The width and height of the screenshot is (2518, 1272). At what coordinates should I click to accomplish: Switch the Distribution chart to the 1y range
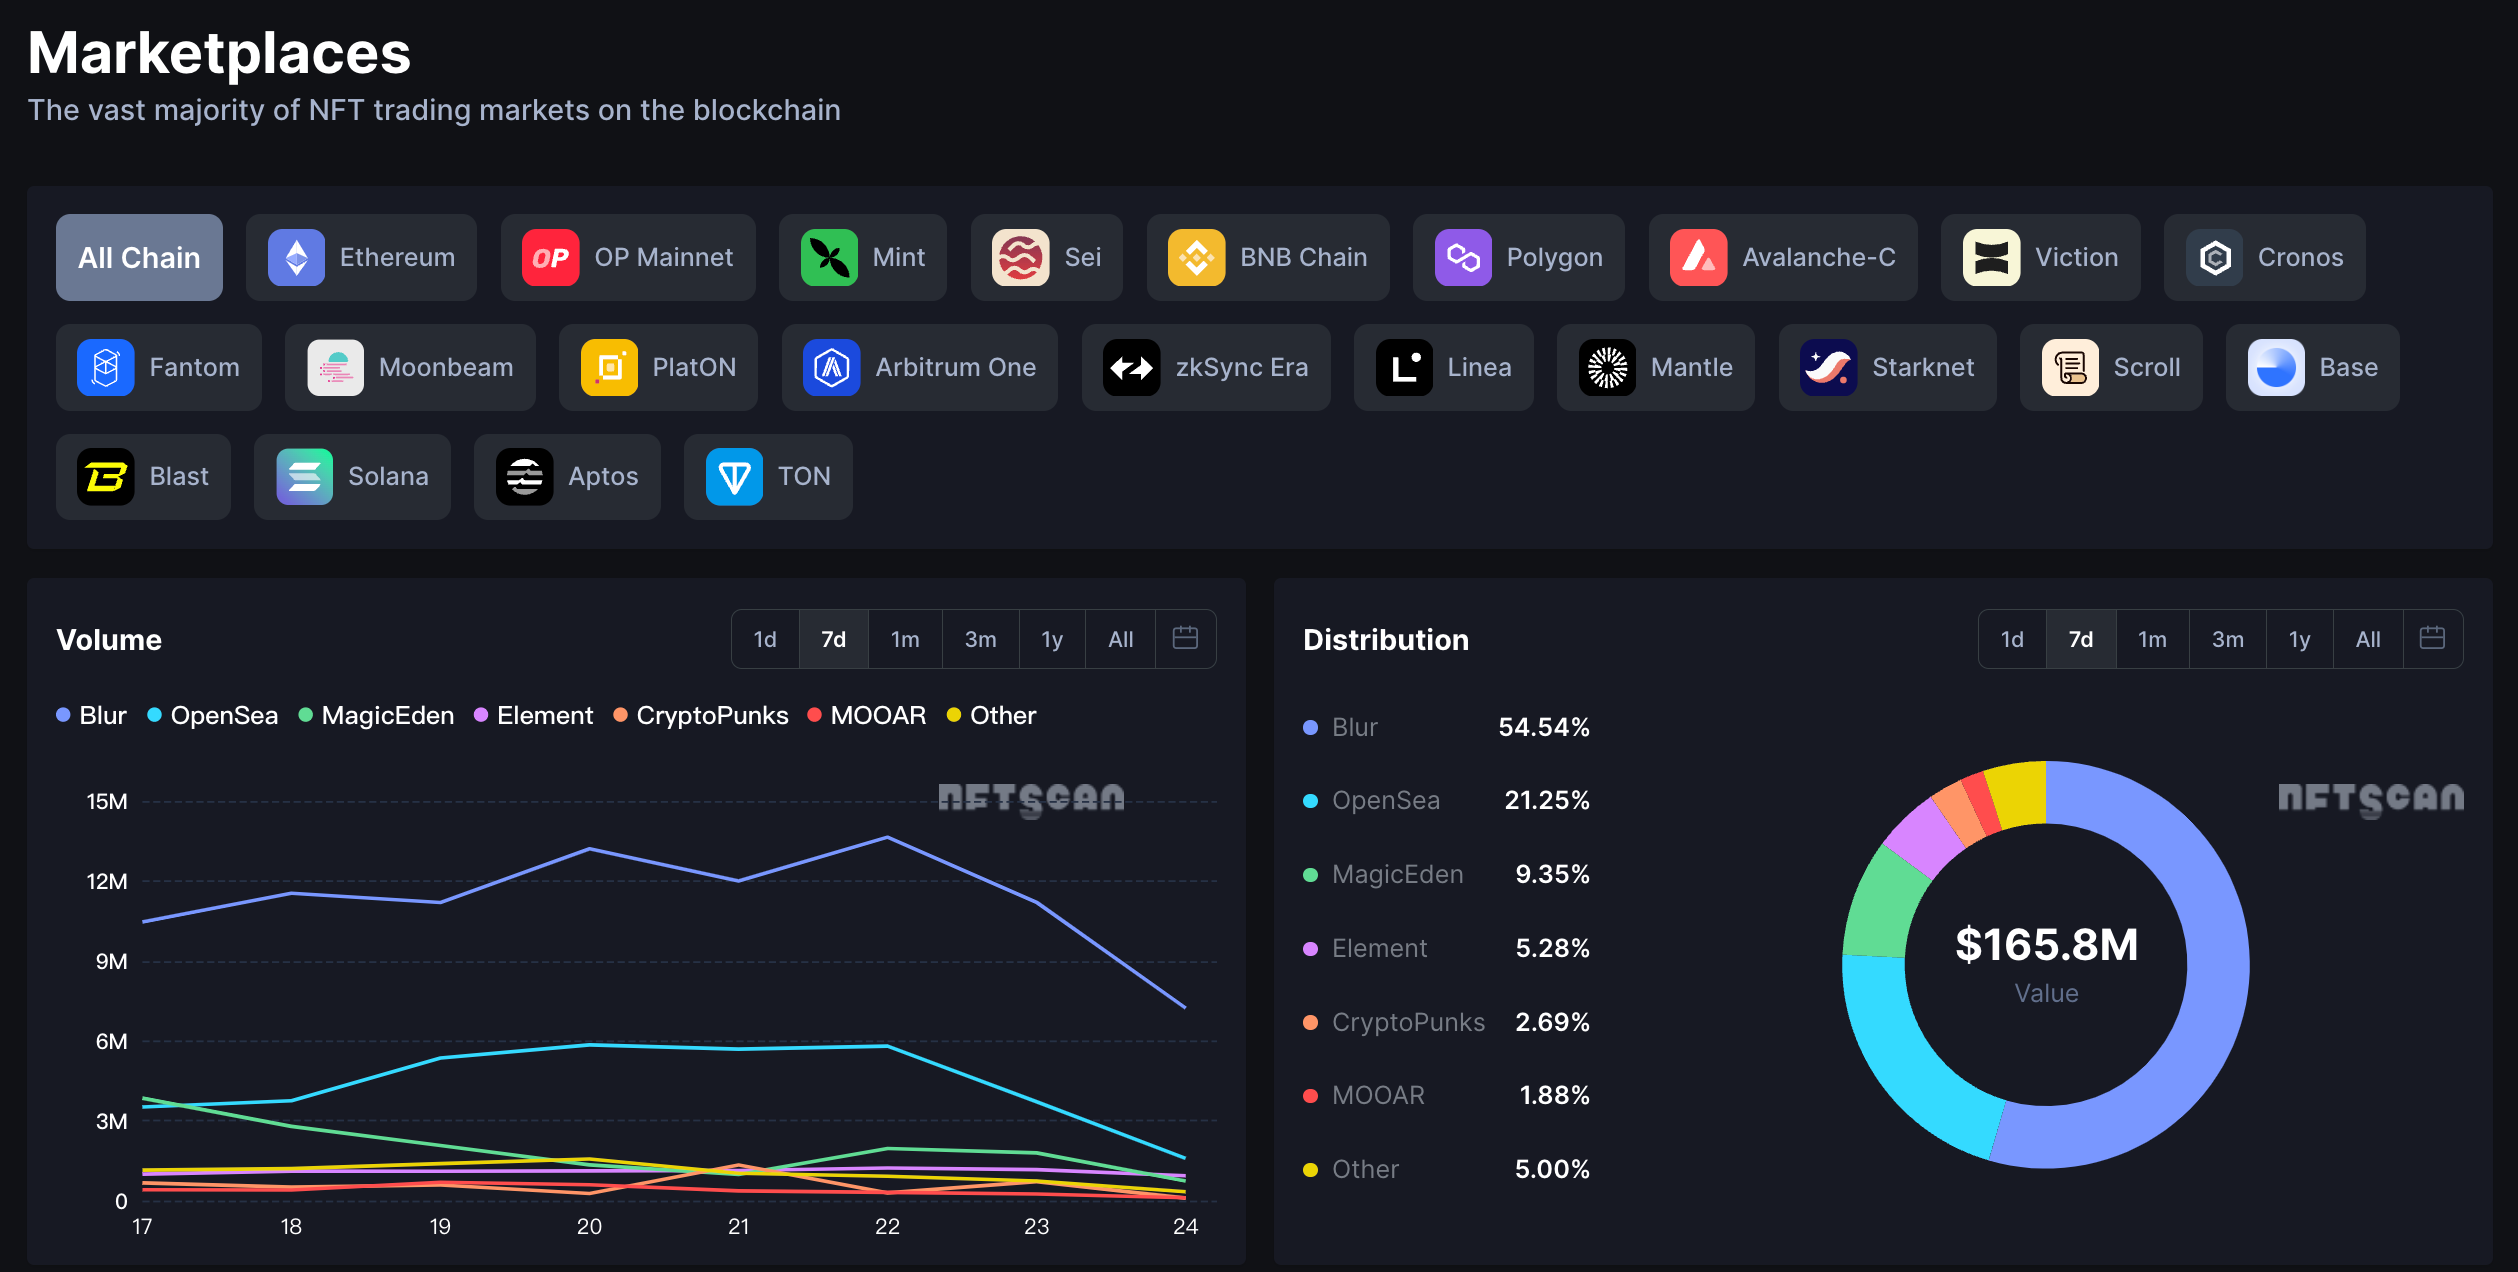(x=2299, y=639)
